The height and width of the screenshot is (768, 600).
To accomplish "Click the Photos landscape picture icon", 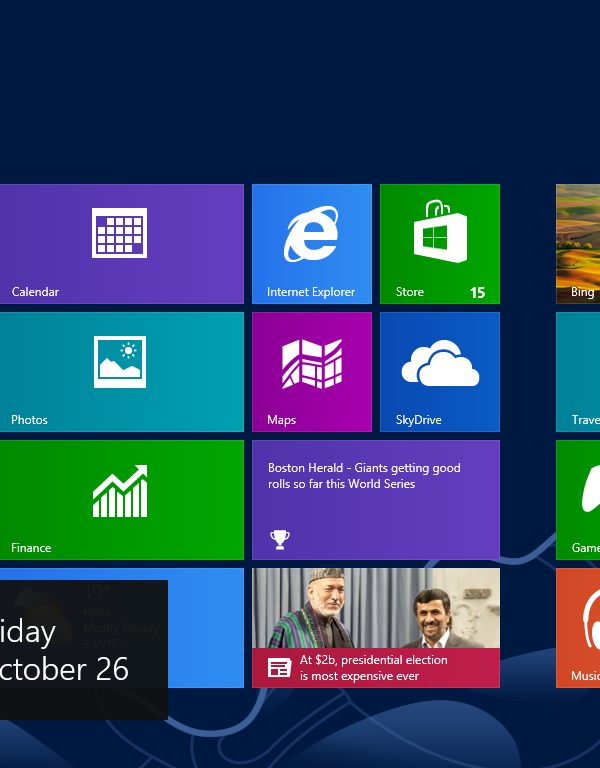I will click(119, 361).
